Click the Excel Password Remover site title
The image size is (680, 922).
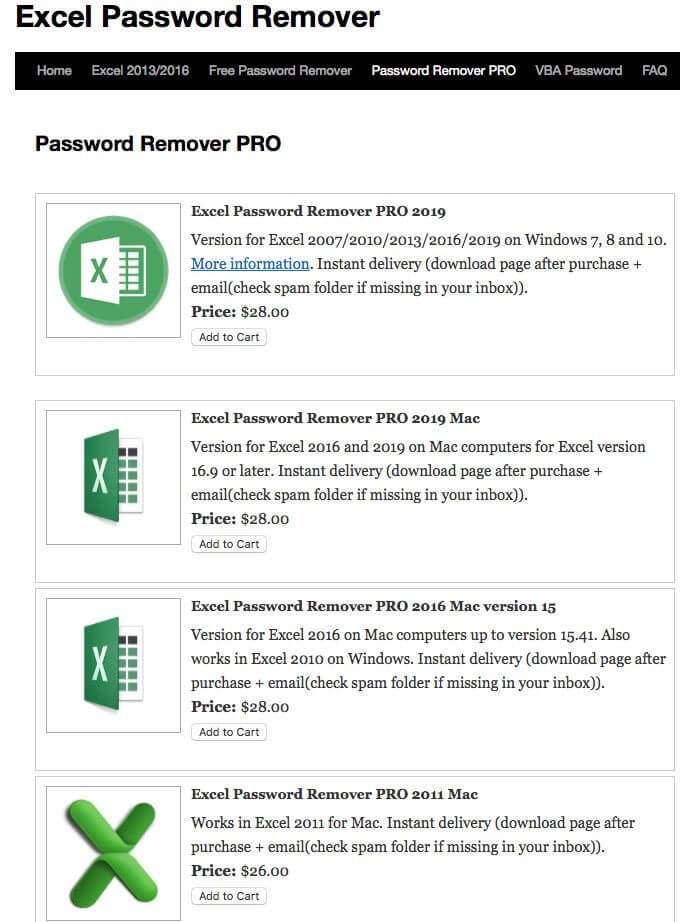pyautogui.click(x=198, y=17)
